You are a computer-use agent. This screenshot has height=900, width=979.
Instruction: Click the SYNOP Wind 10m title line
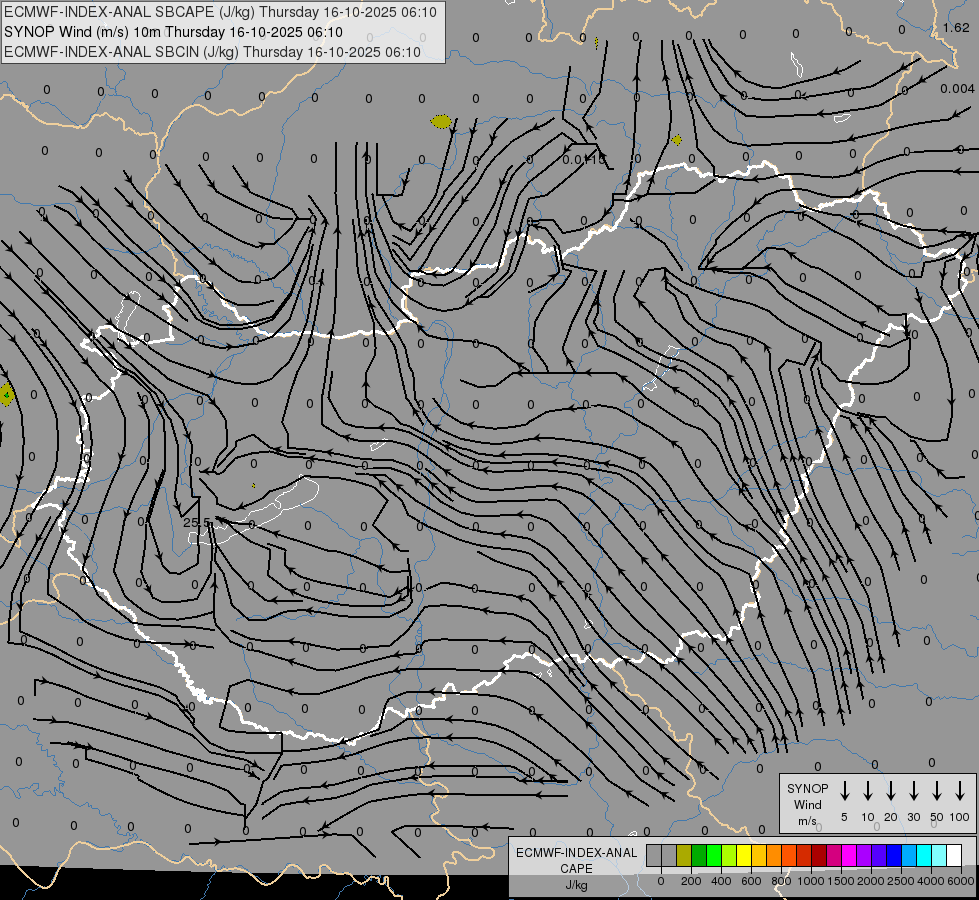coord(174,32)
